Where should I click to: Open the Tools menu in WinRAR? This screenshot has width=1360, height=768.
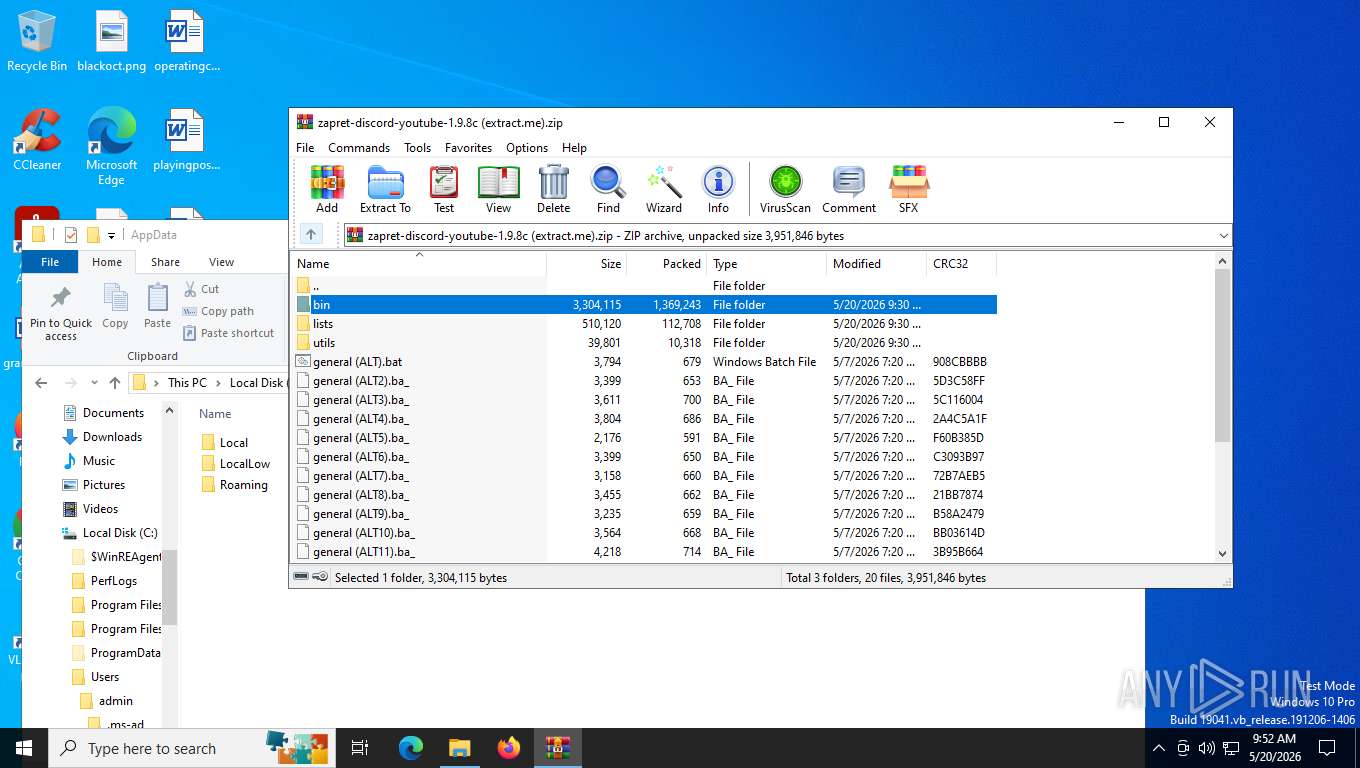pos(417,147)
